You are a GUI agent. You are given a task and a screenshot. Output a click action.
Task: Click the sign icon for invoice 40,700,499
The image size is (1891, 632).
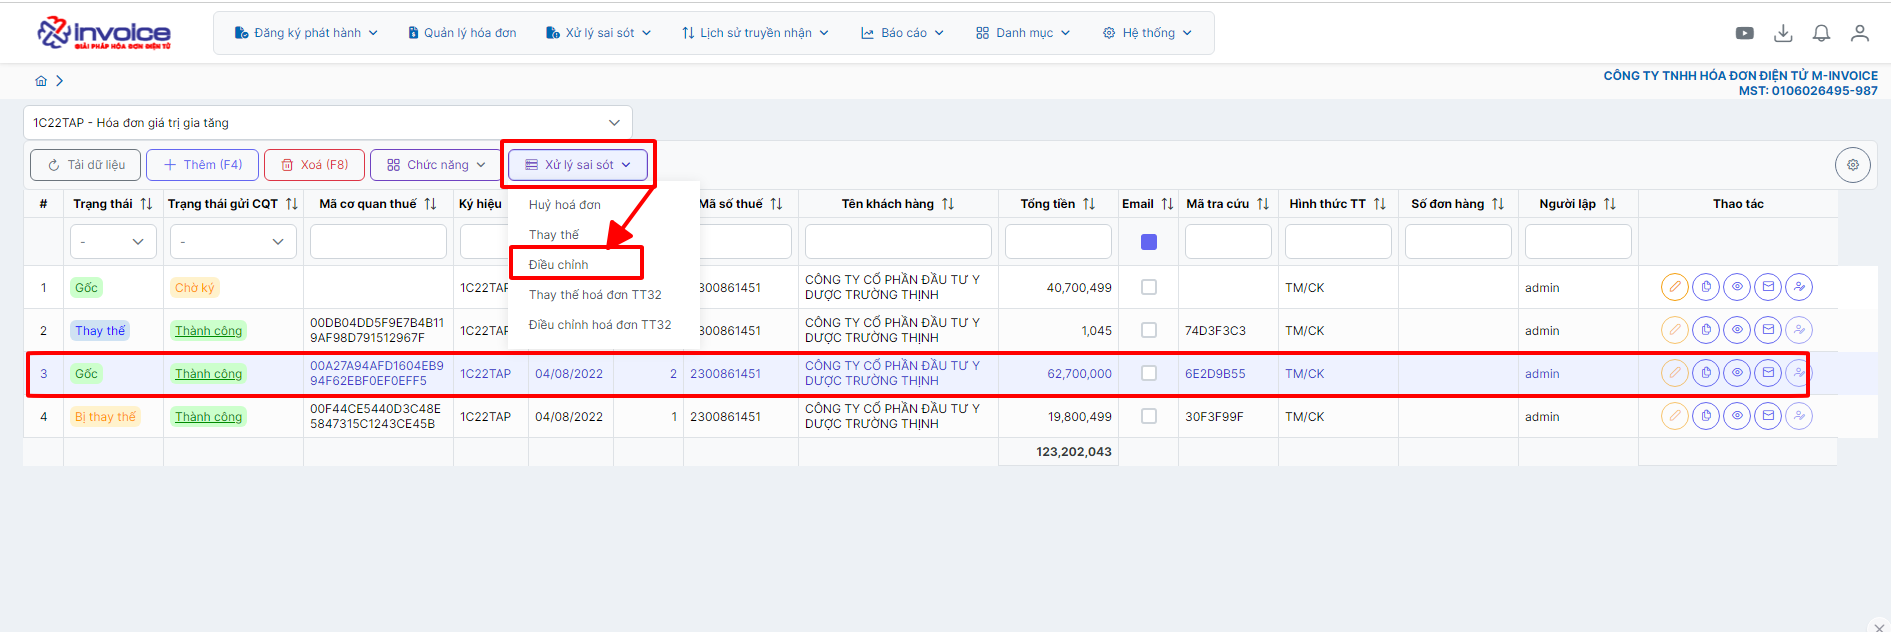(1799, 287)
